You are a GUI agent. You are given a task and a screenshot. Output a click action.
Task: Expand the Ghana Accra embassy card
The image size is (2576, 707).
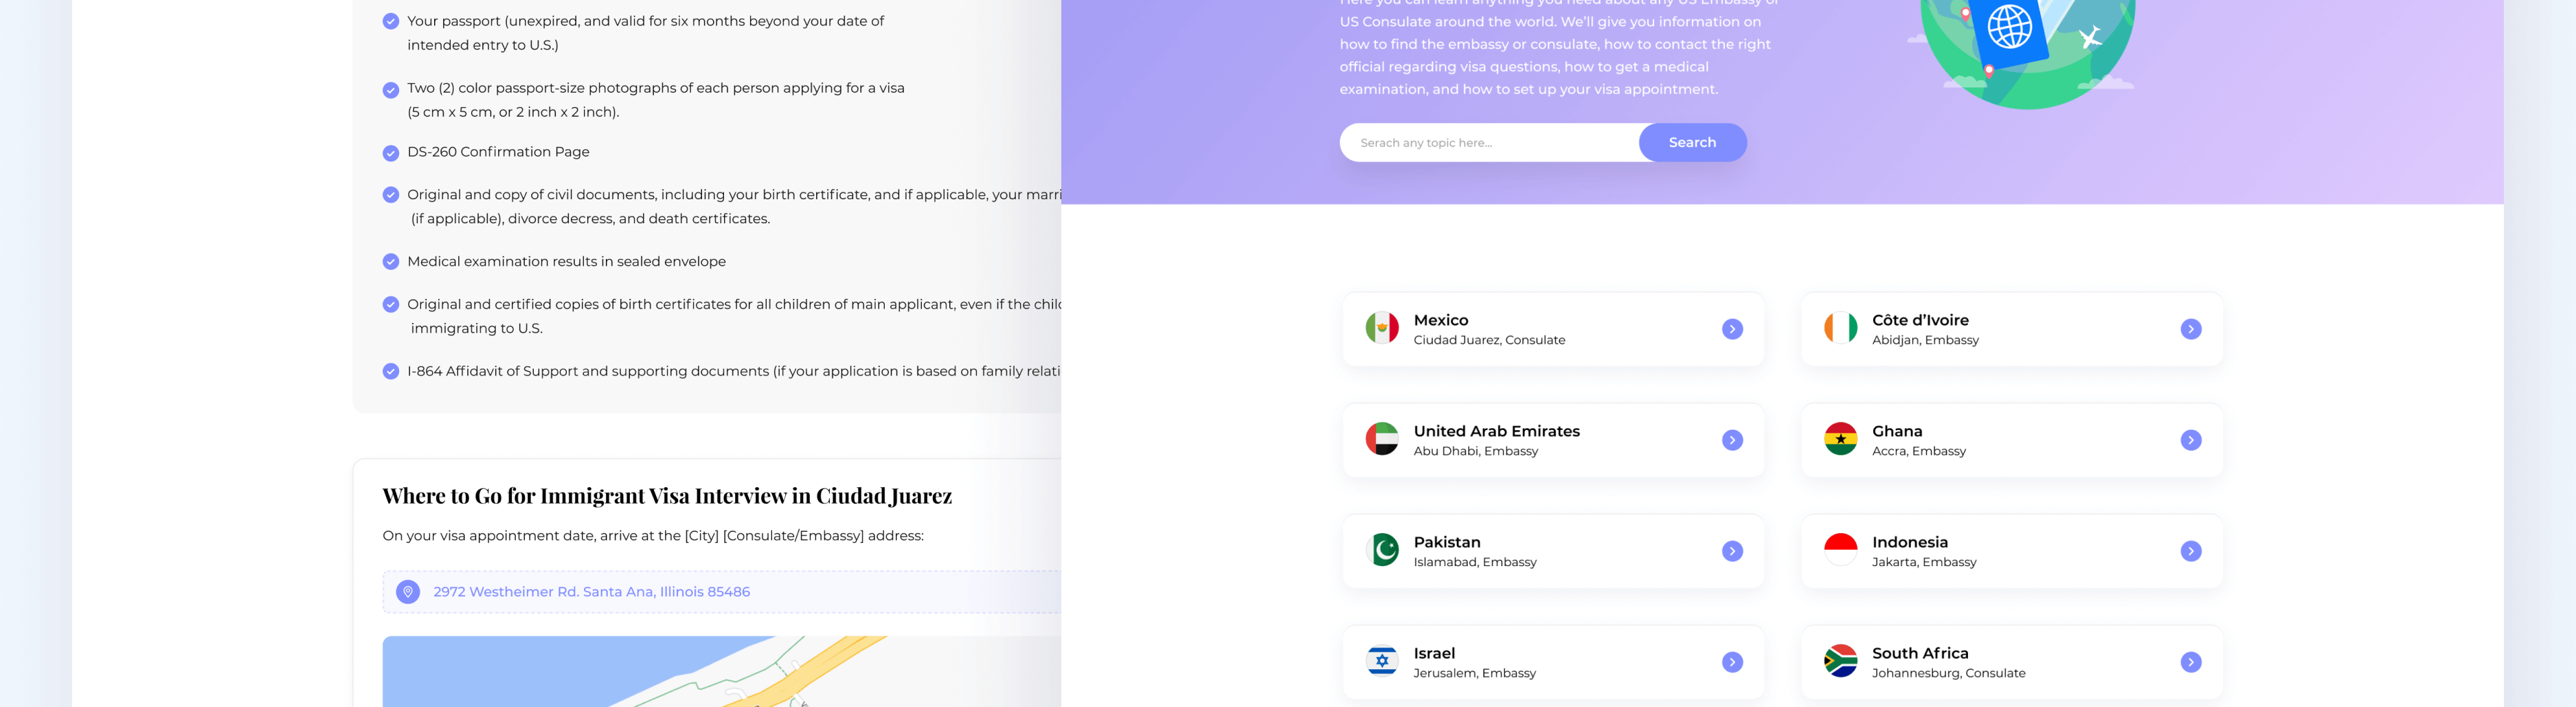[x=2191, y=440]
